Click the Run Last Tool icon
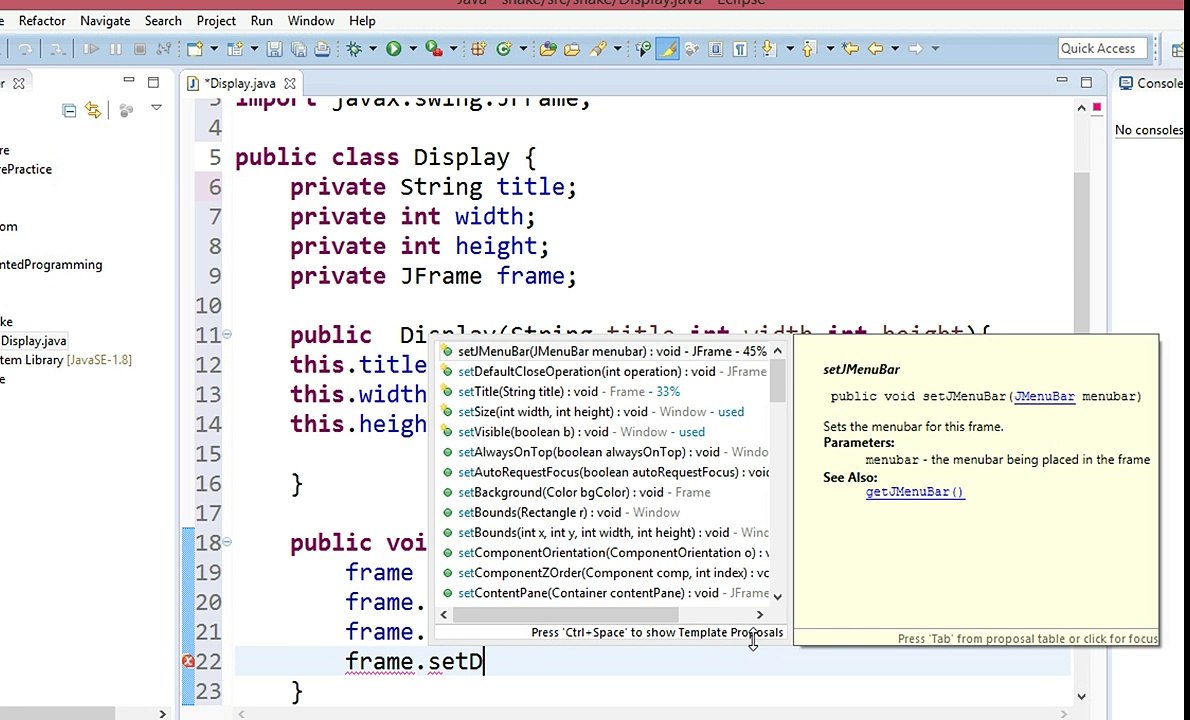 click(x=433, y=49)
